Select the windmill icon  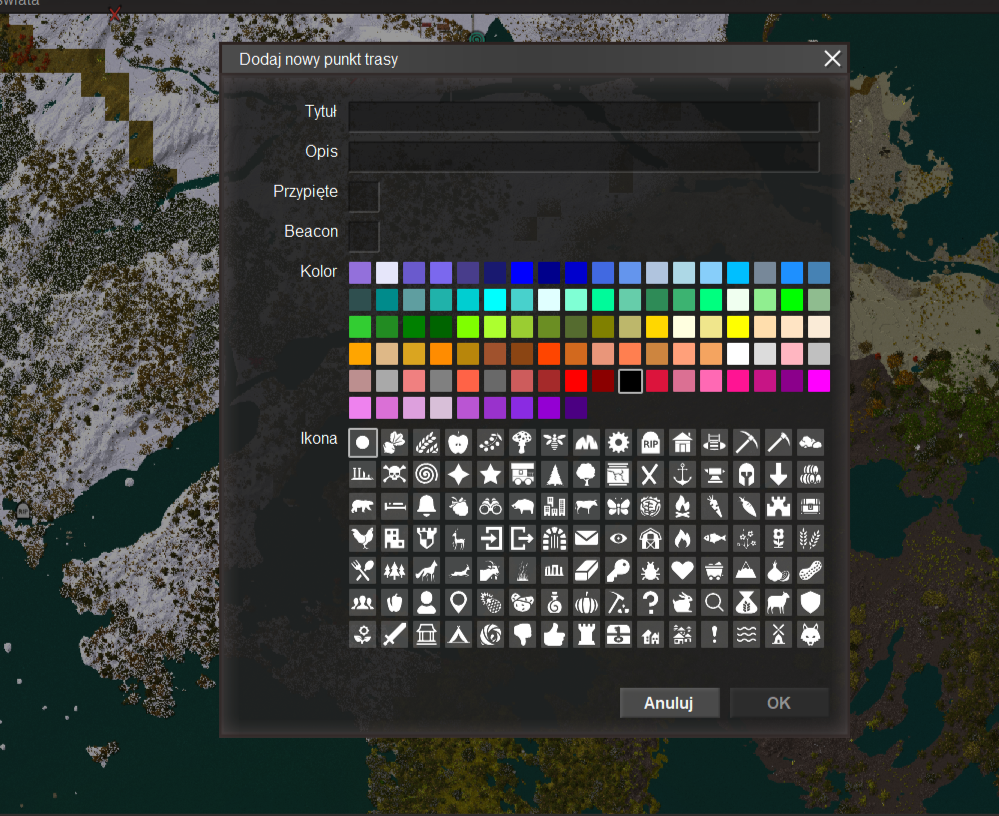point(778,633)
